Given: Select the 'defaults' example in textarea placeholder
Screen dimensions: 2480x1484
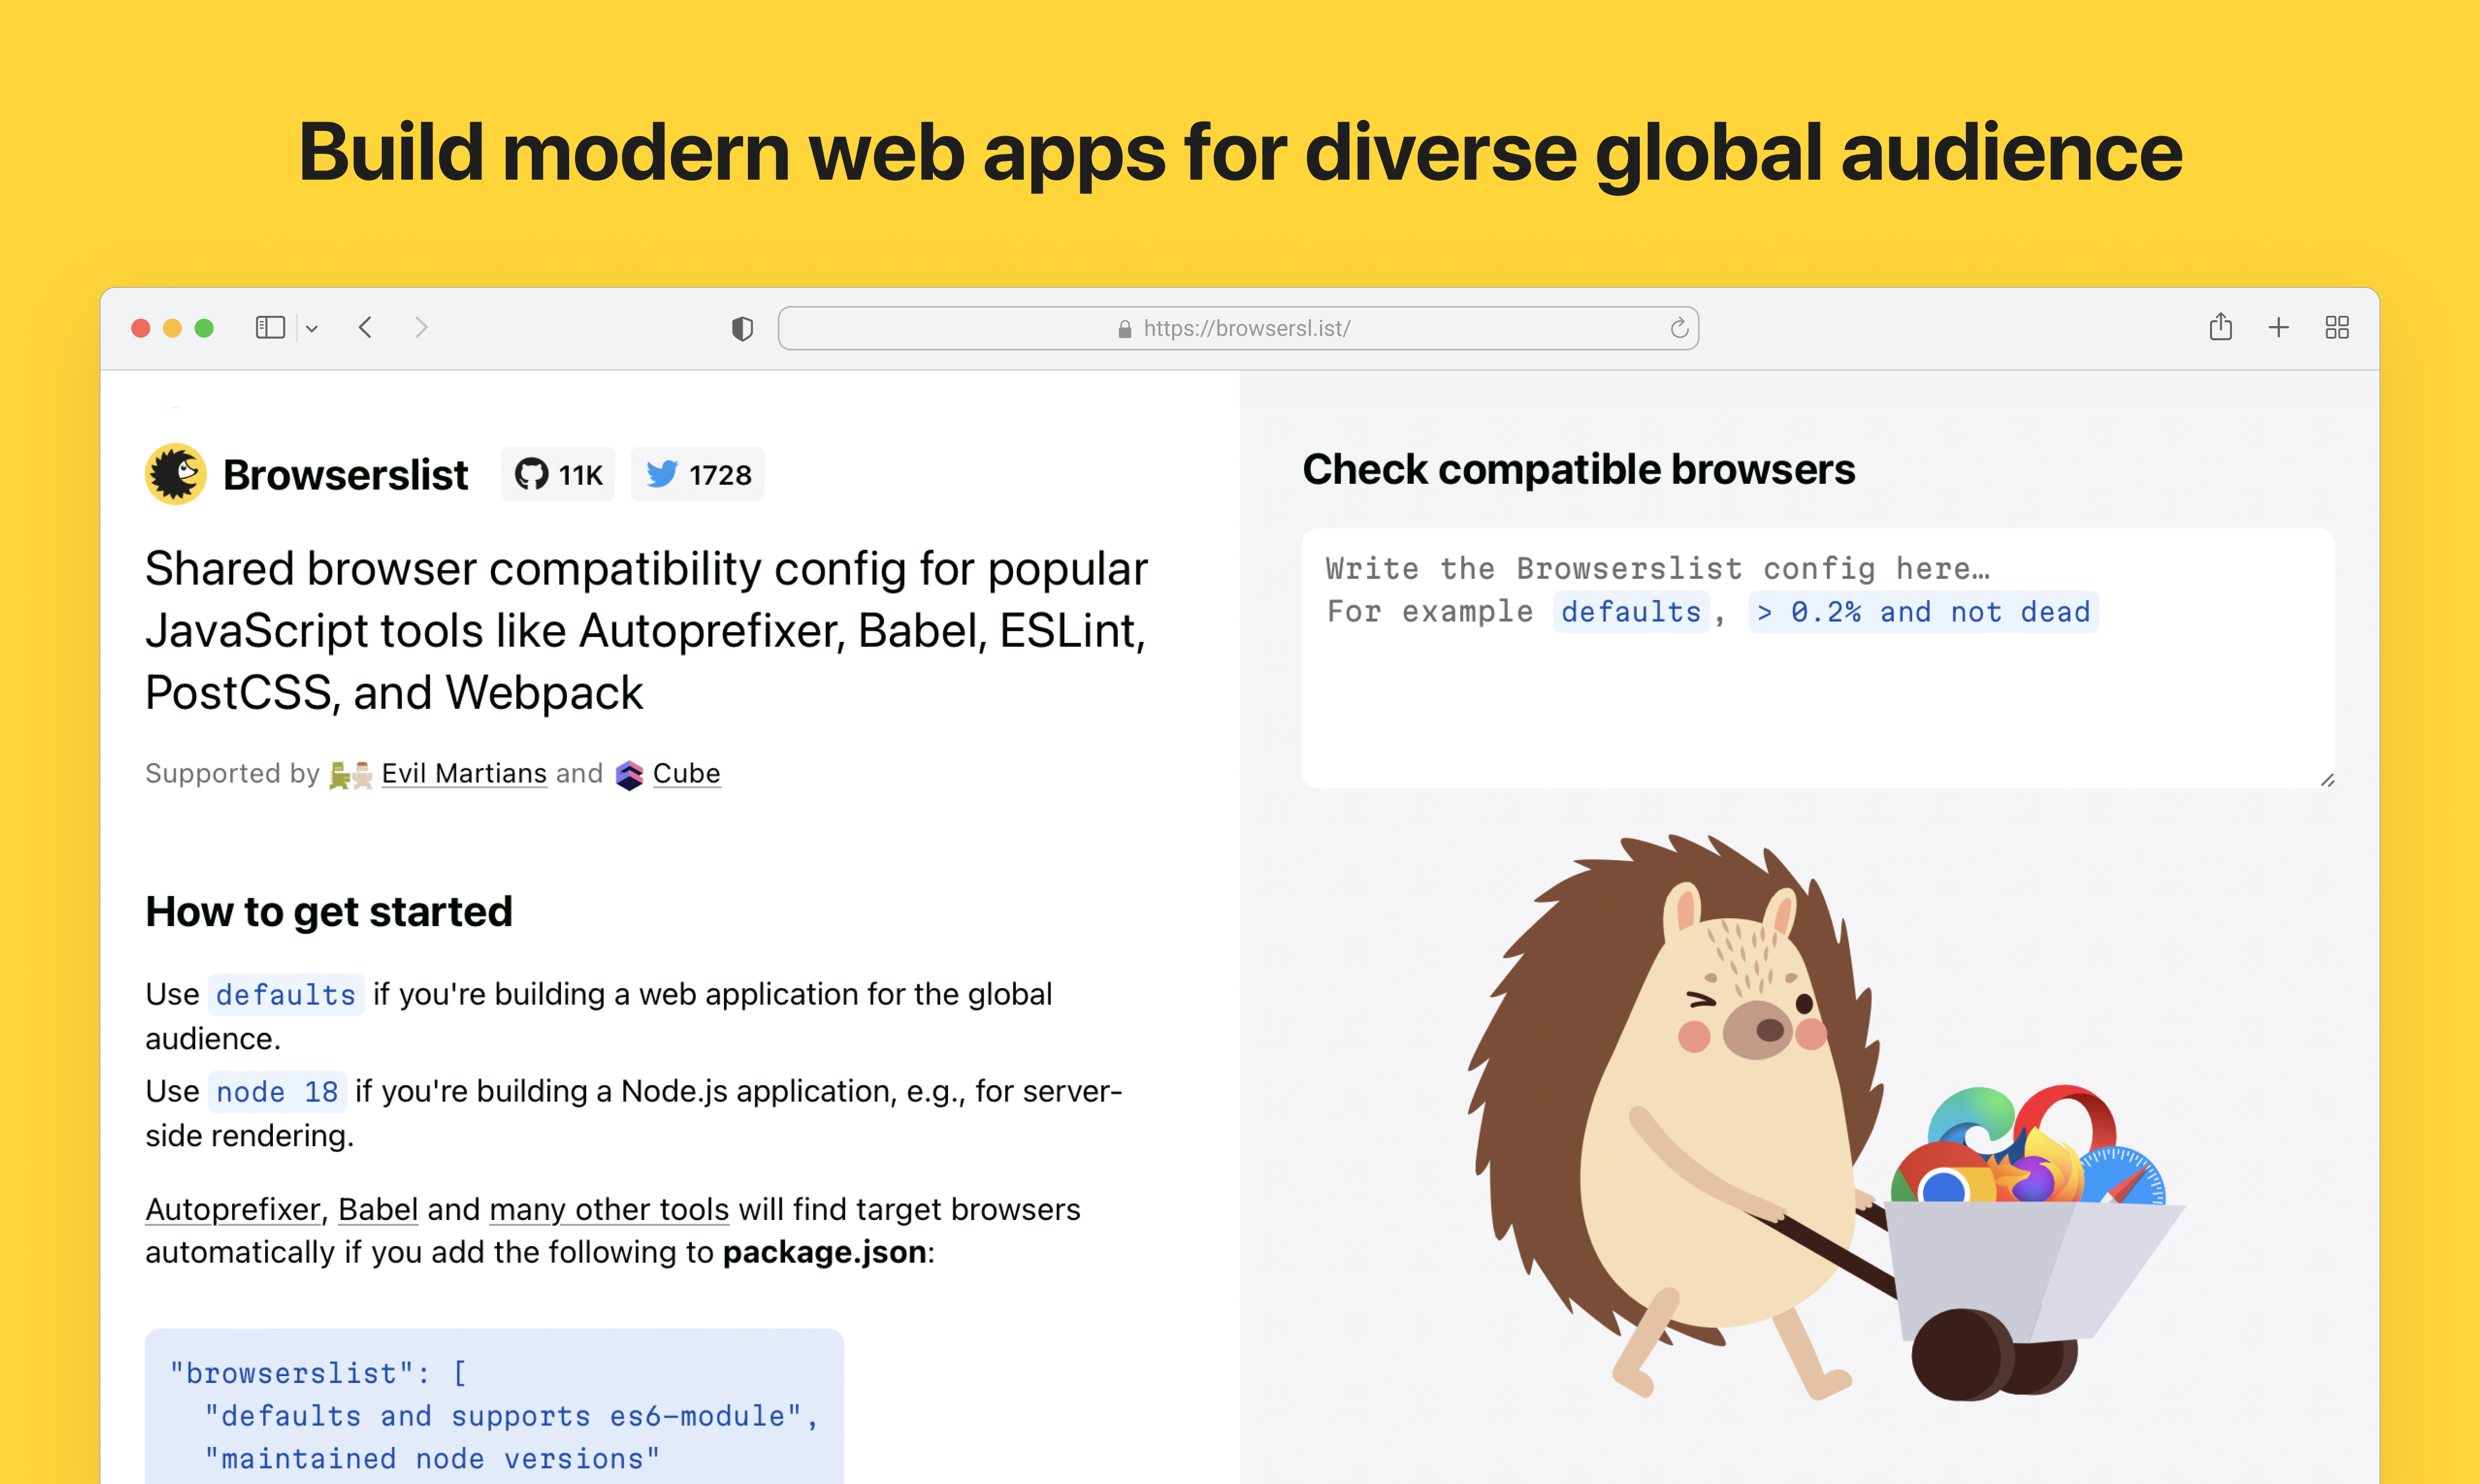Looking at the screenshot, I should [1631, 612].
